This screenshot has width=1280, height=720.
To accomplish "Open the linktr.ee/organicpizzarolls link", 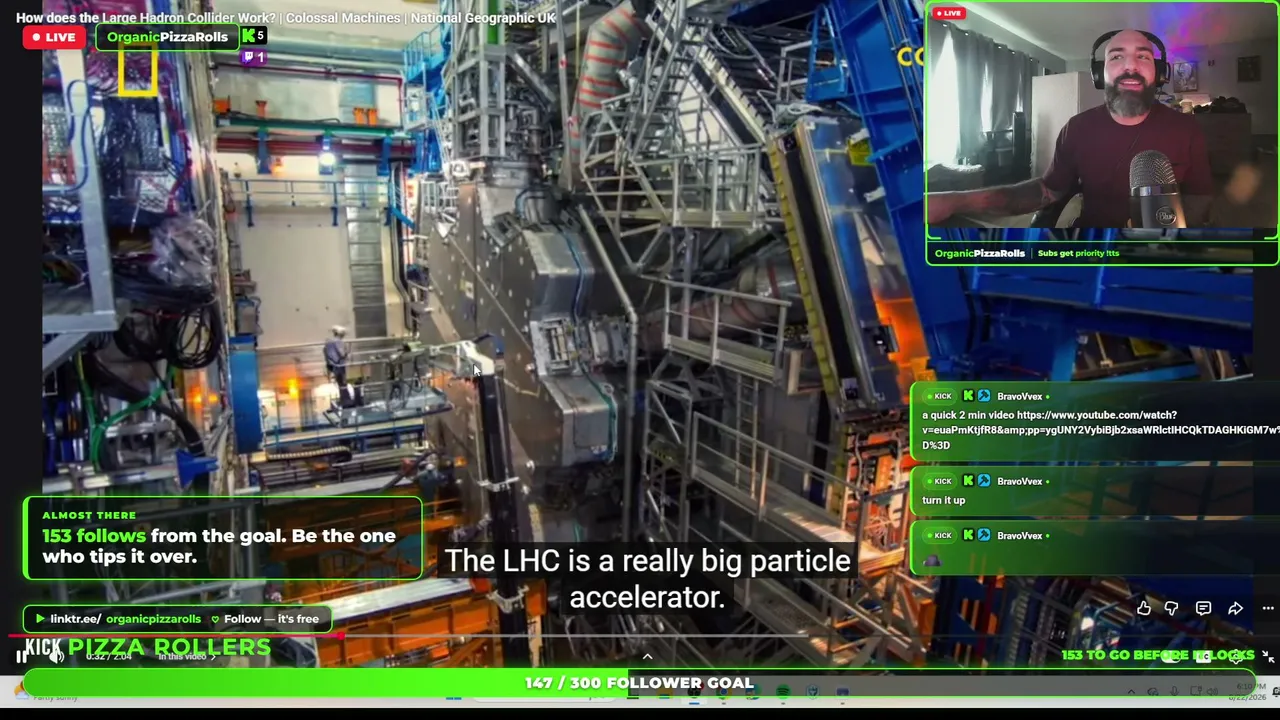I will [x=126, y=619].
